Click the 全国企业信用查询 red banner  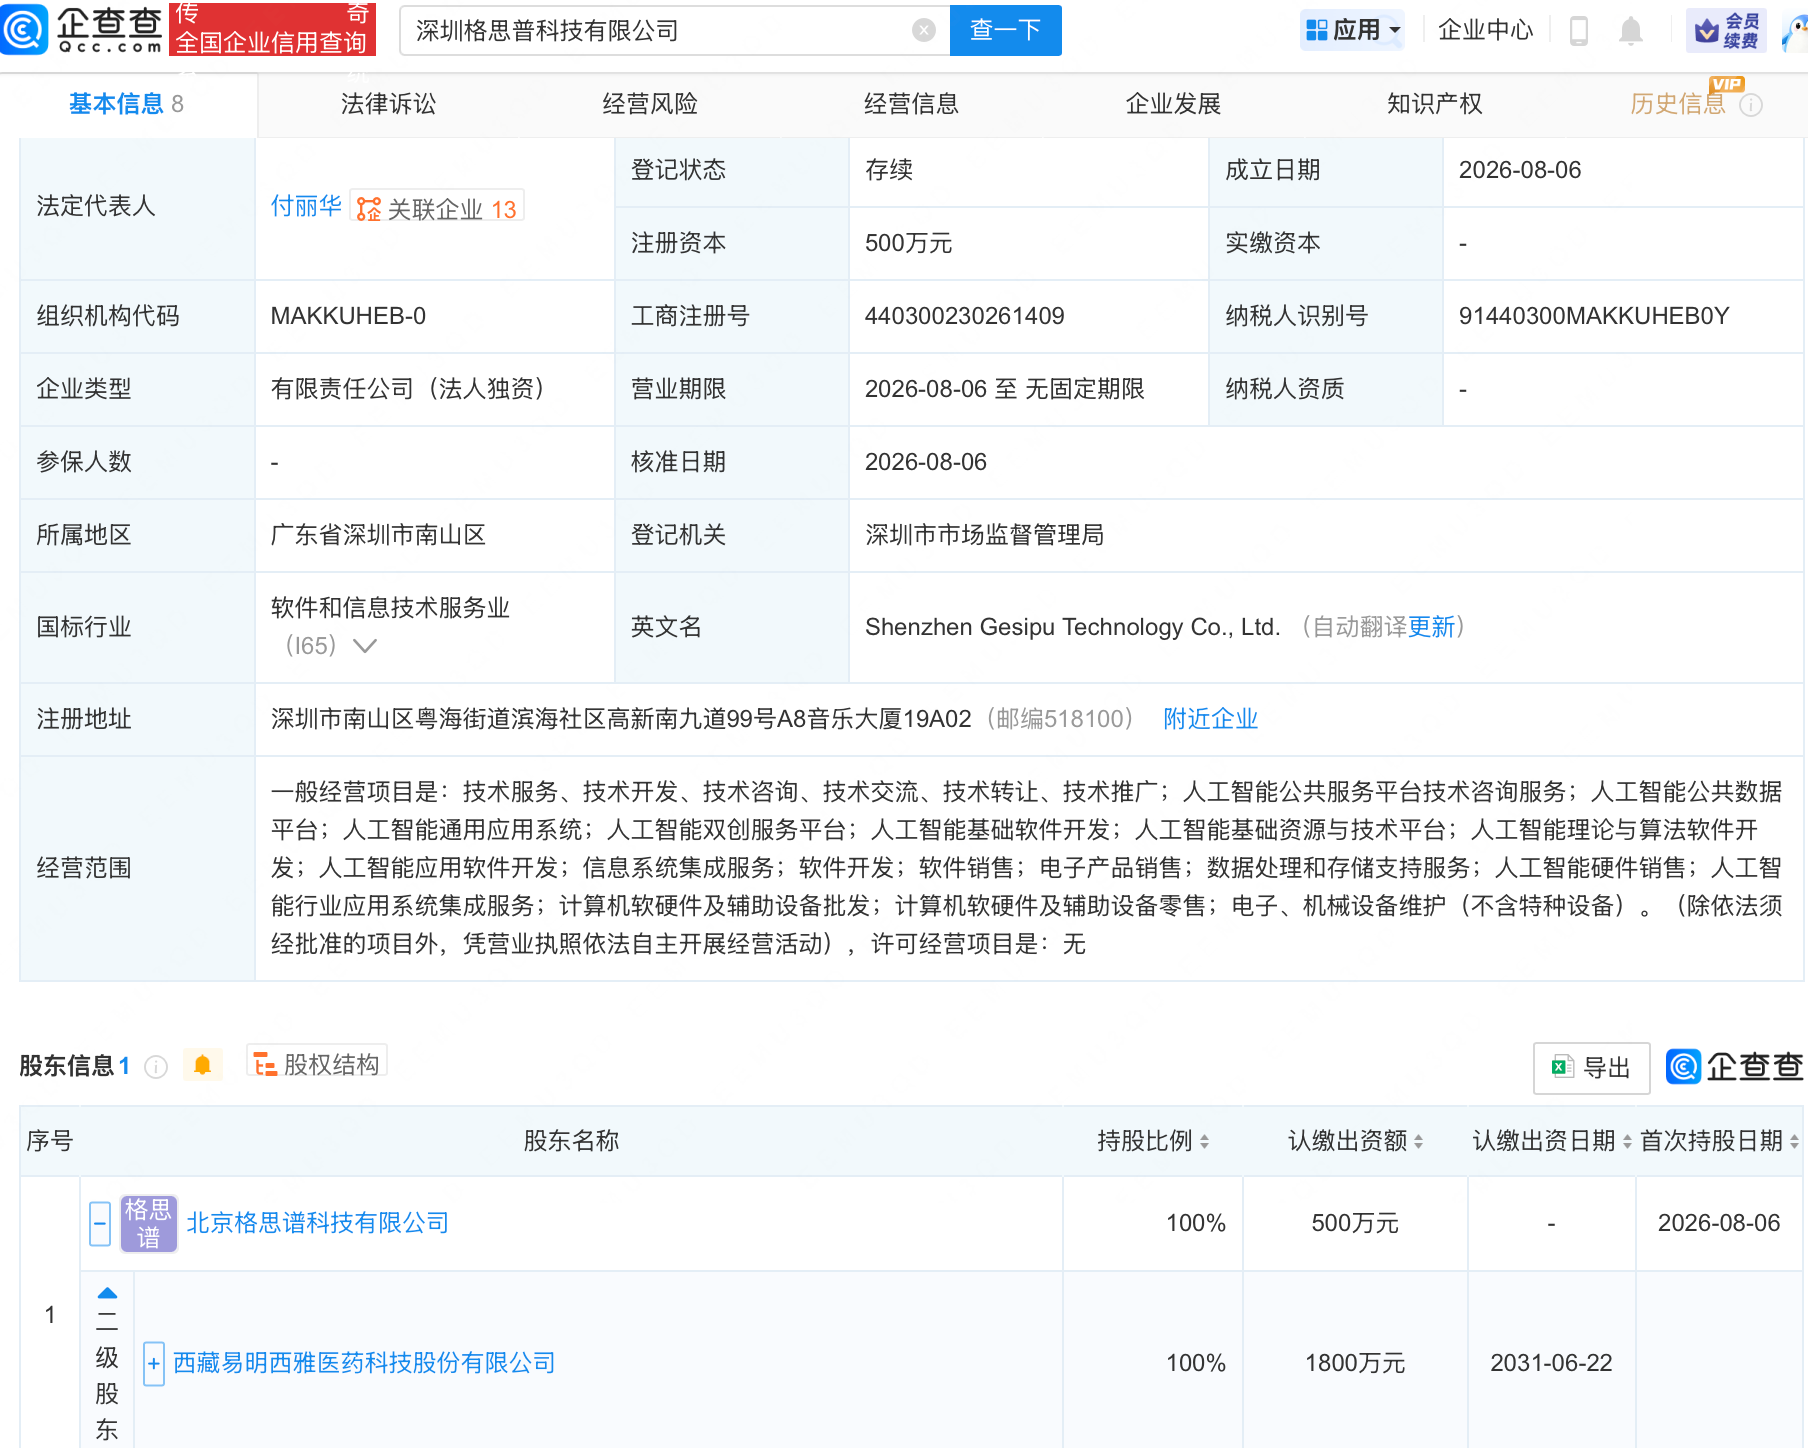(x=273, y=30)
